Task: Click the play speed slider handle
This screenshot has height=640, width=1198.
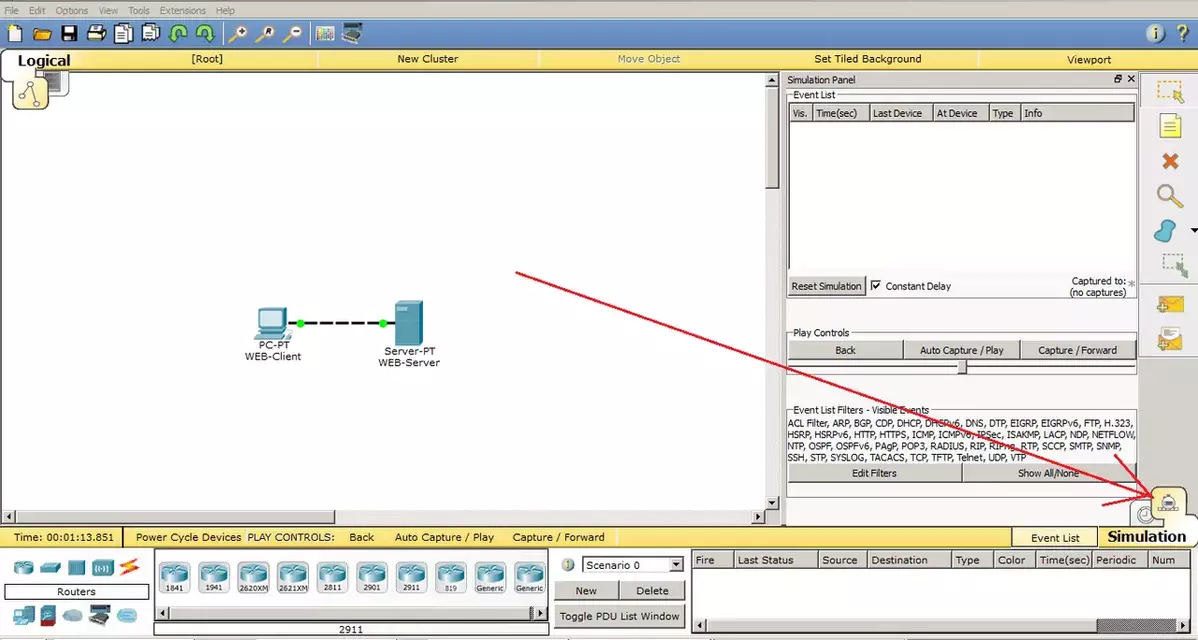Action: pyautogui.click(x=962, y=367)
